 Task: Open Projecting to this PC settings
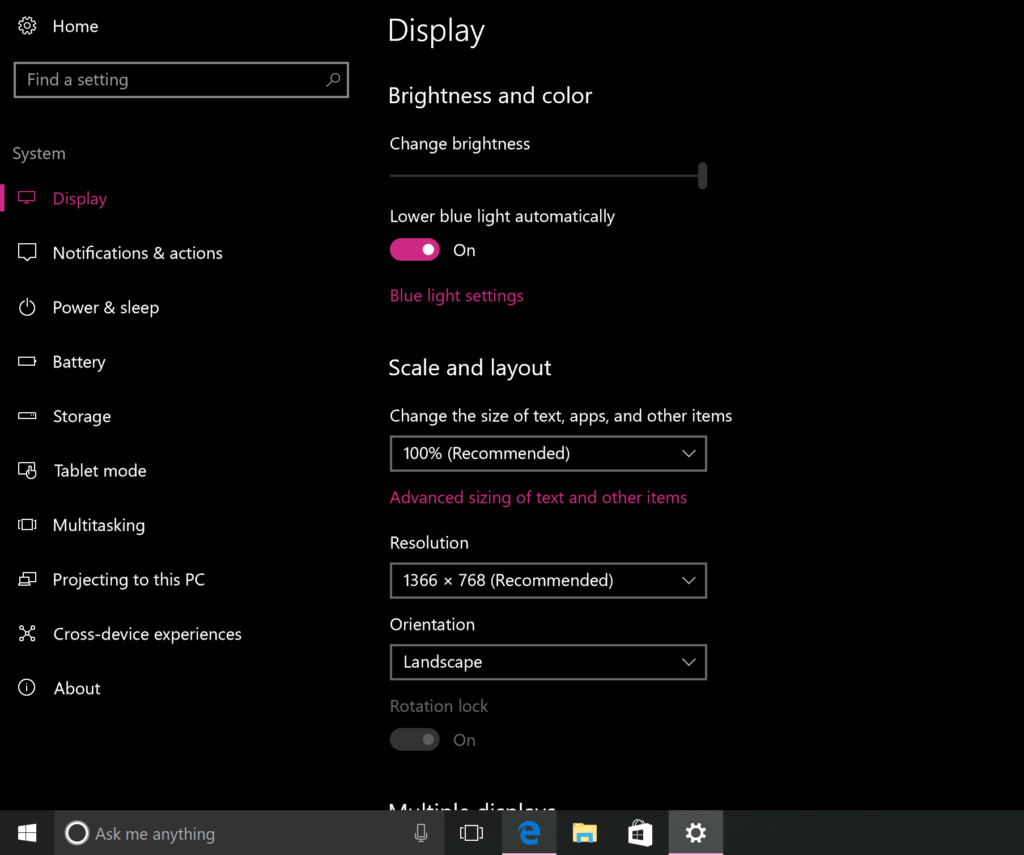129,579
